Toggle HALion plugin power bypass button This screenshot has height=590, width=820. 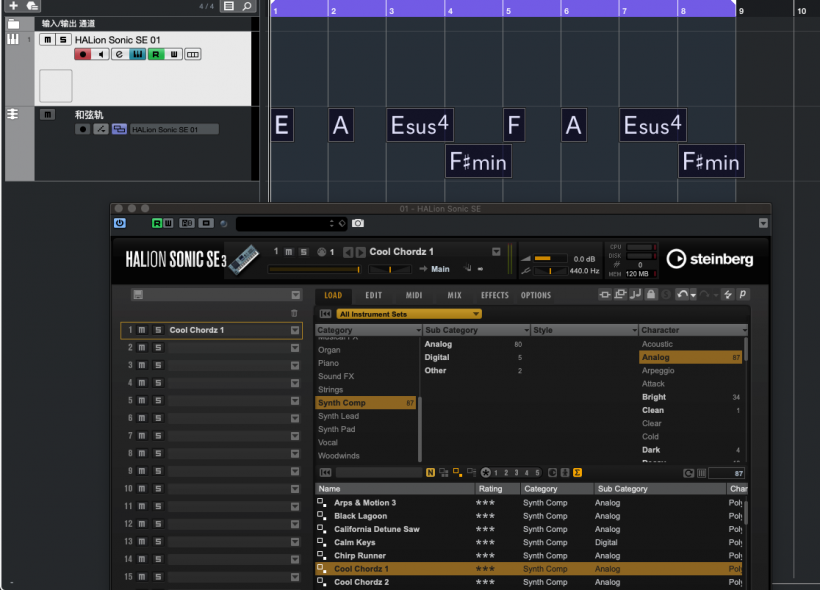coord(120,223)
